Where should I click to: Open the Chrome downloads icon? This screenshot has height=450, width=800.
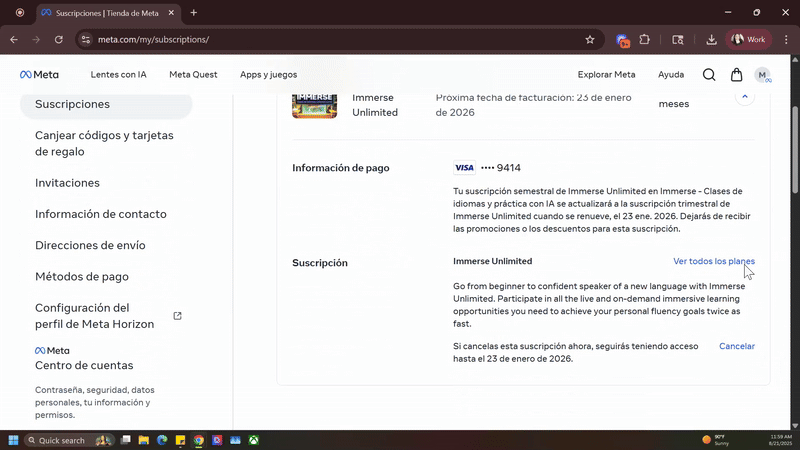tap(711, 40)
